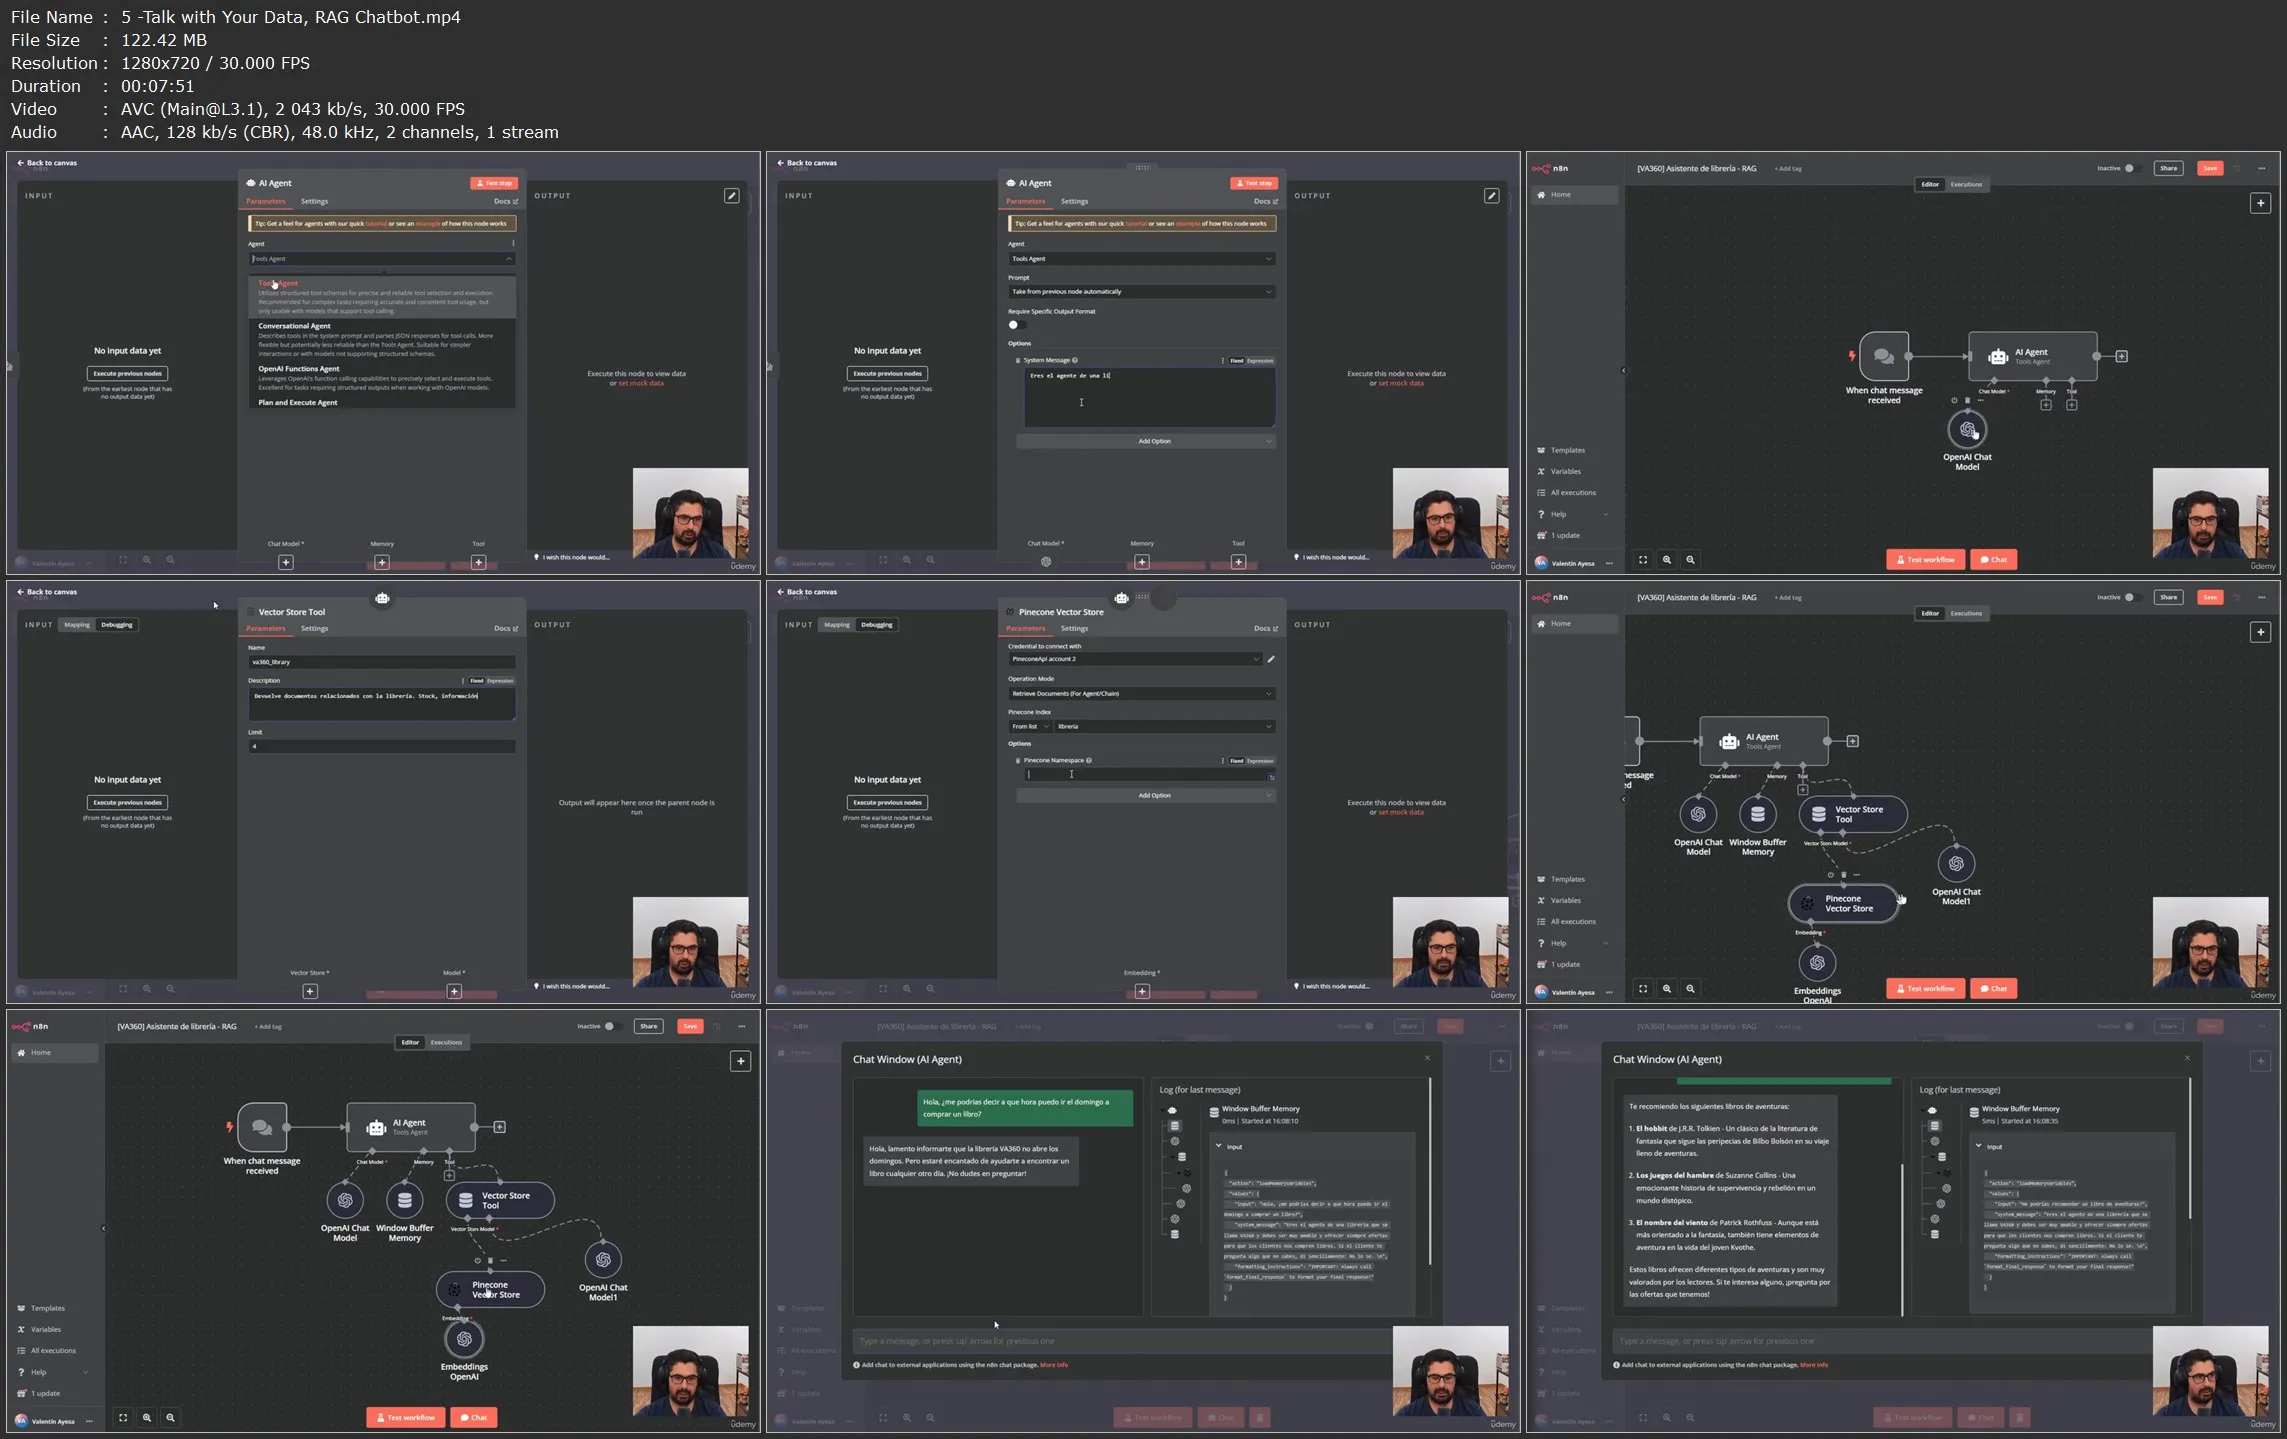2287x1439 pixels.
Task: Click Execute previous nodes in the Pinecone panel frame
Action: click(887, 802)
